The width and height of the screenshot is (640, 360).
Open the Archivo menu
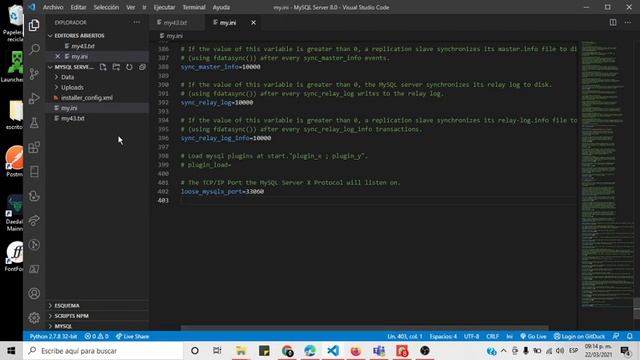(53, 7)
